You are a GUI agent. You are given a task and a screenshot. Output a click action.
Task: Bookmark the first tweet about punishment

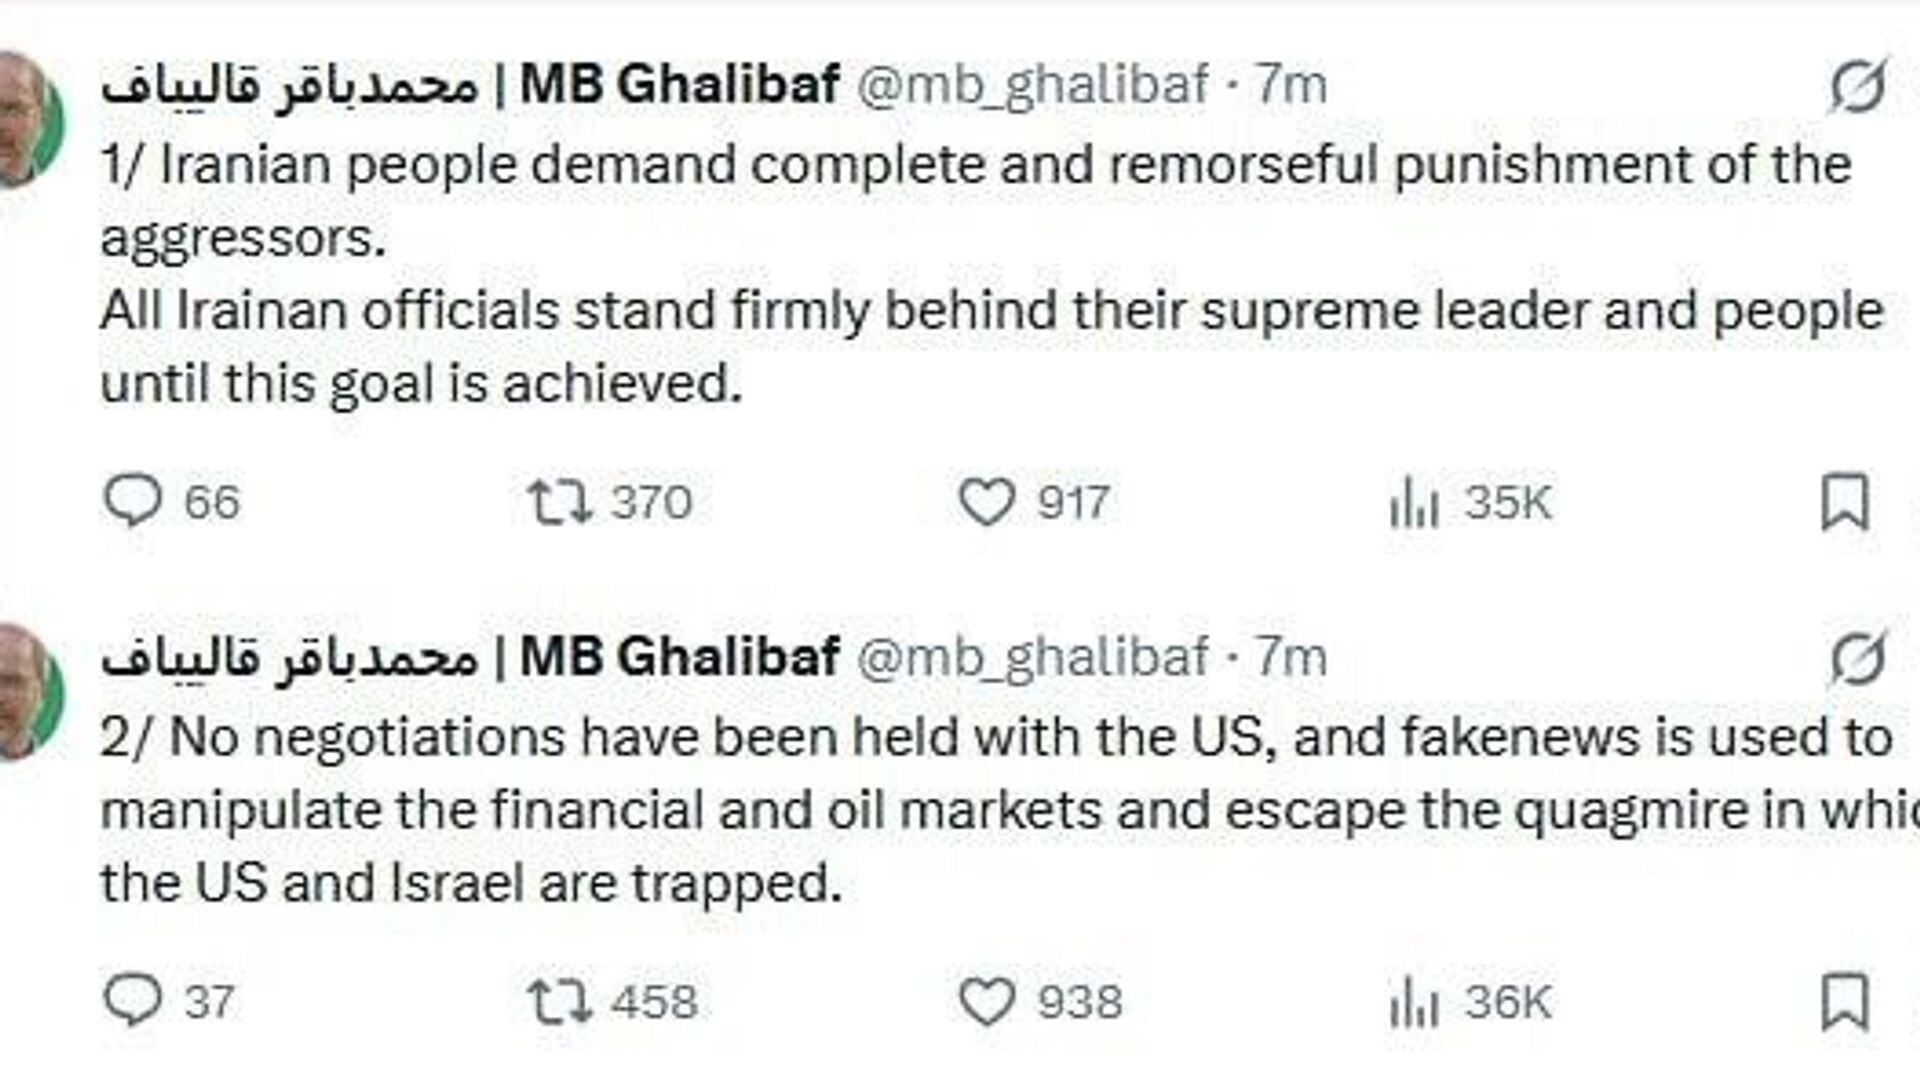pos(1845,502)
